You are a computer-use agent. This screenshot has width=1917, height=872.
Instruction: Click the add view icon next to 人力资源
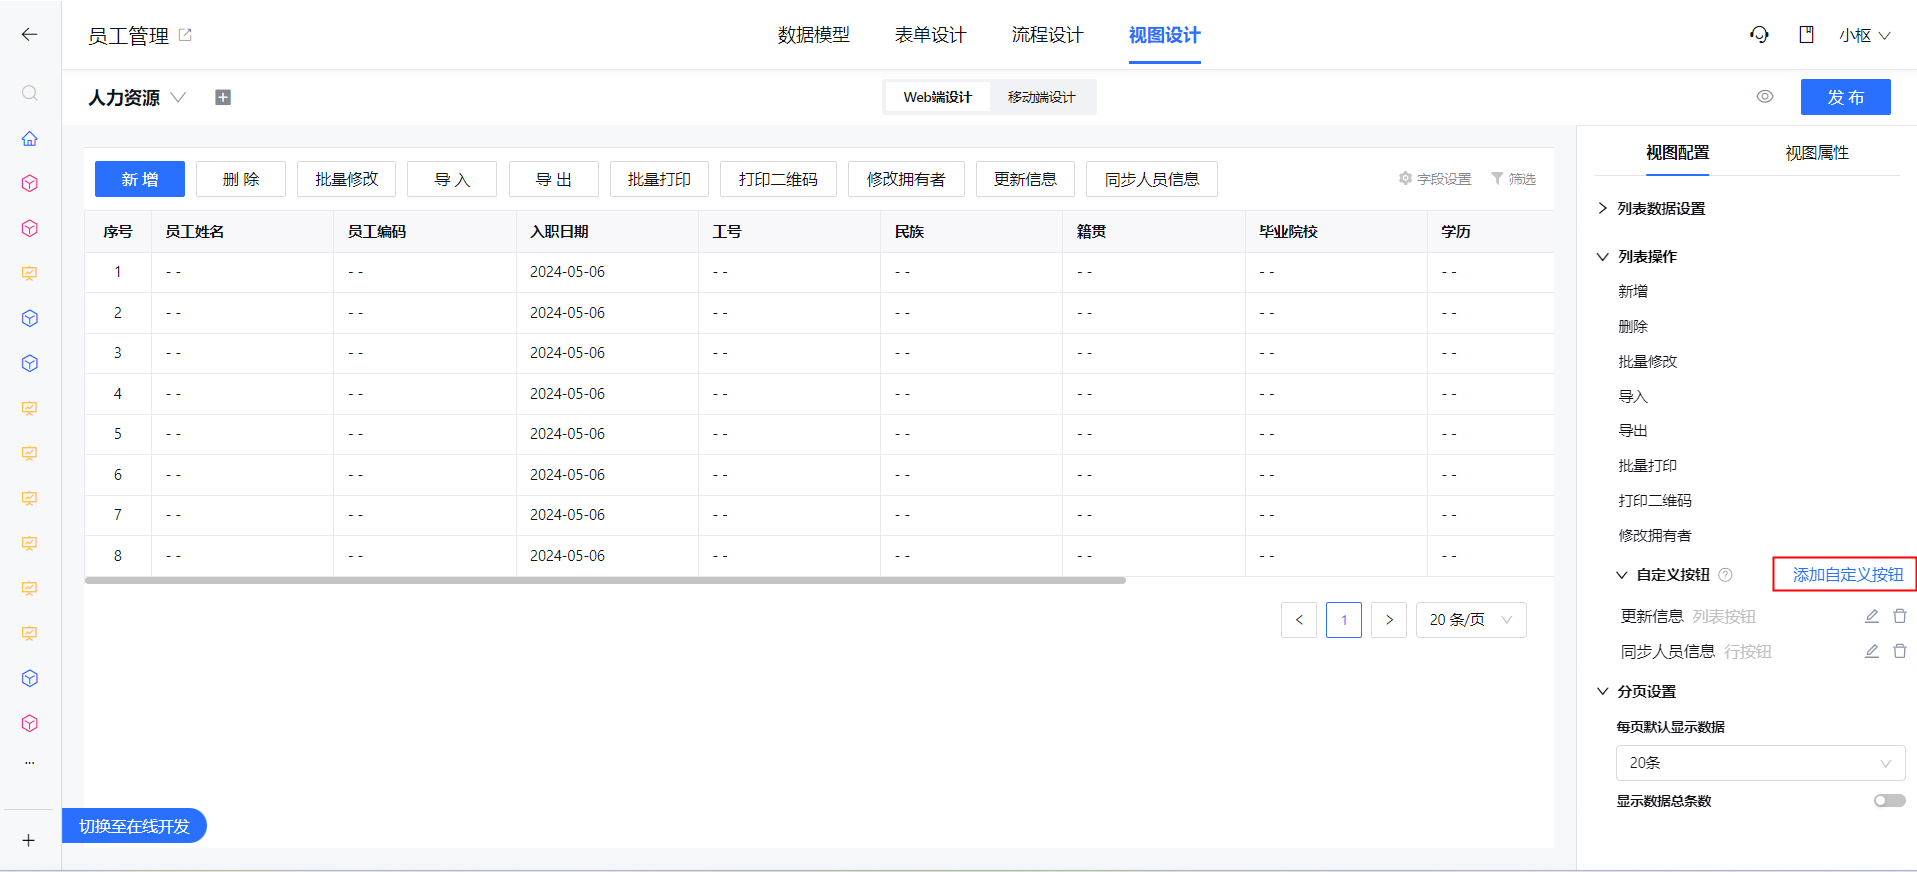[223, 97]
